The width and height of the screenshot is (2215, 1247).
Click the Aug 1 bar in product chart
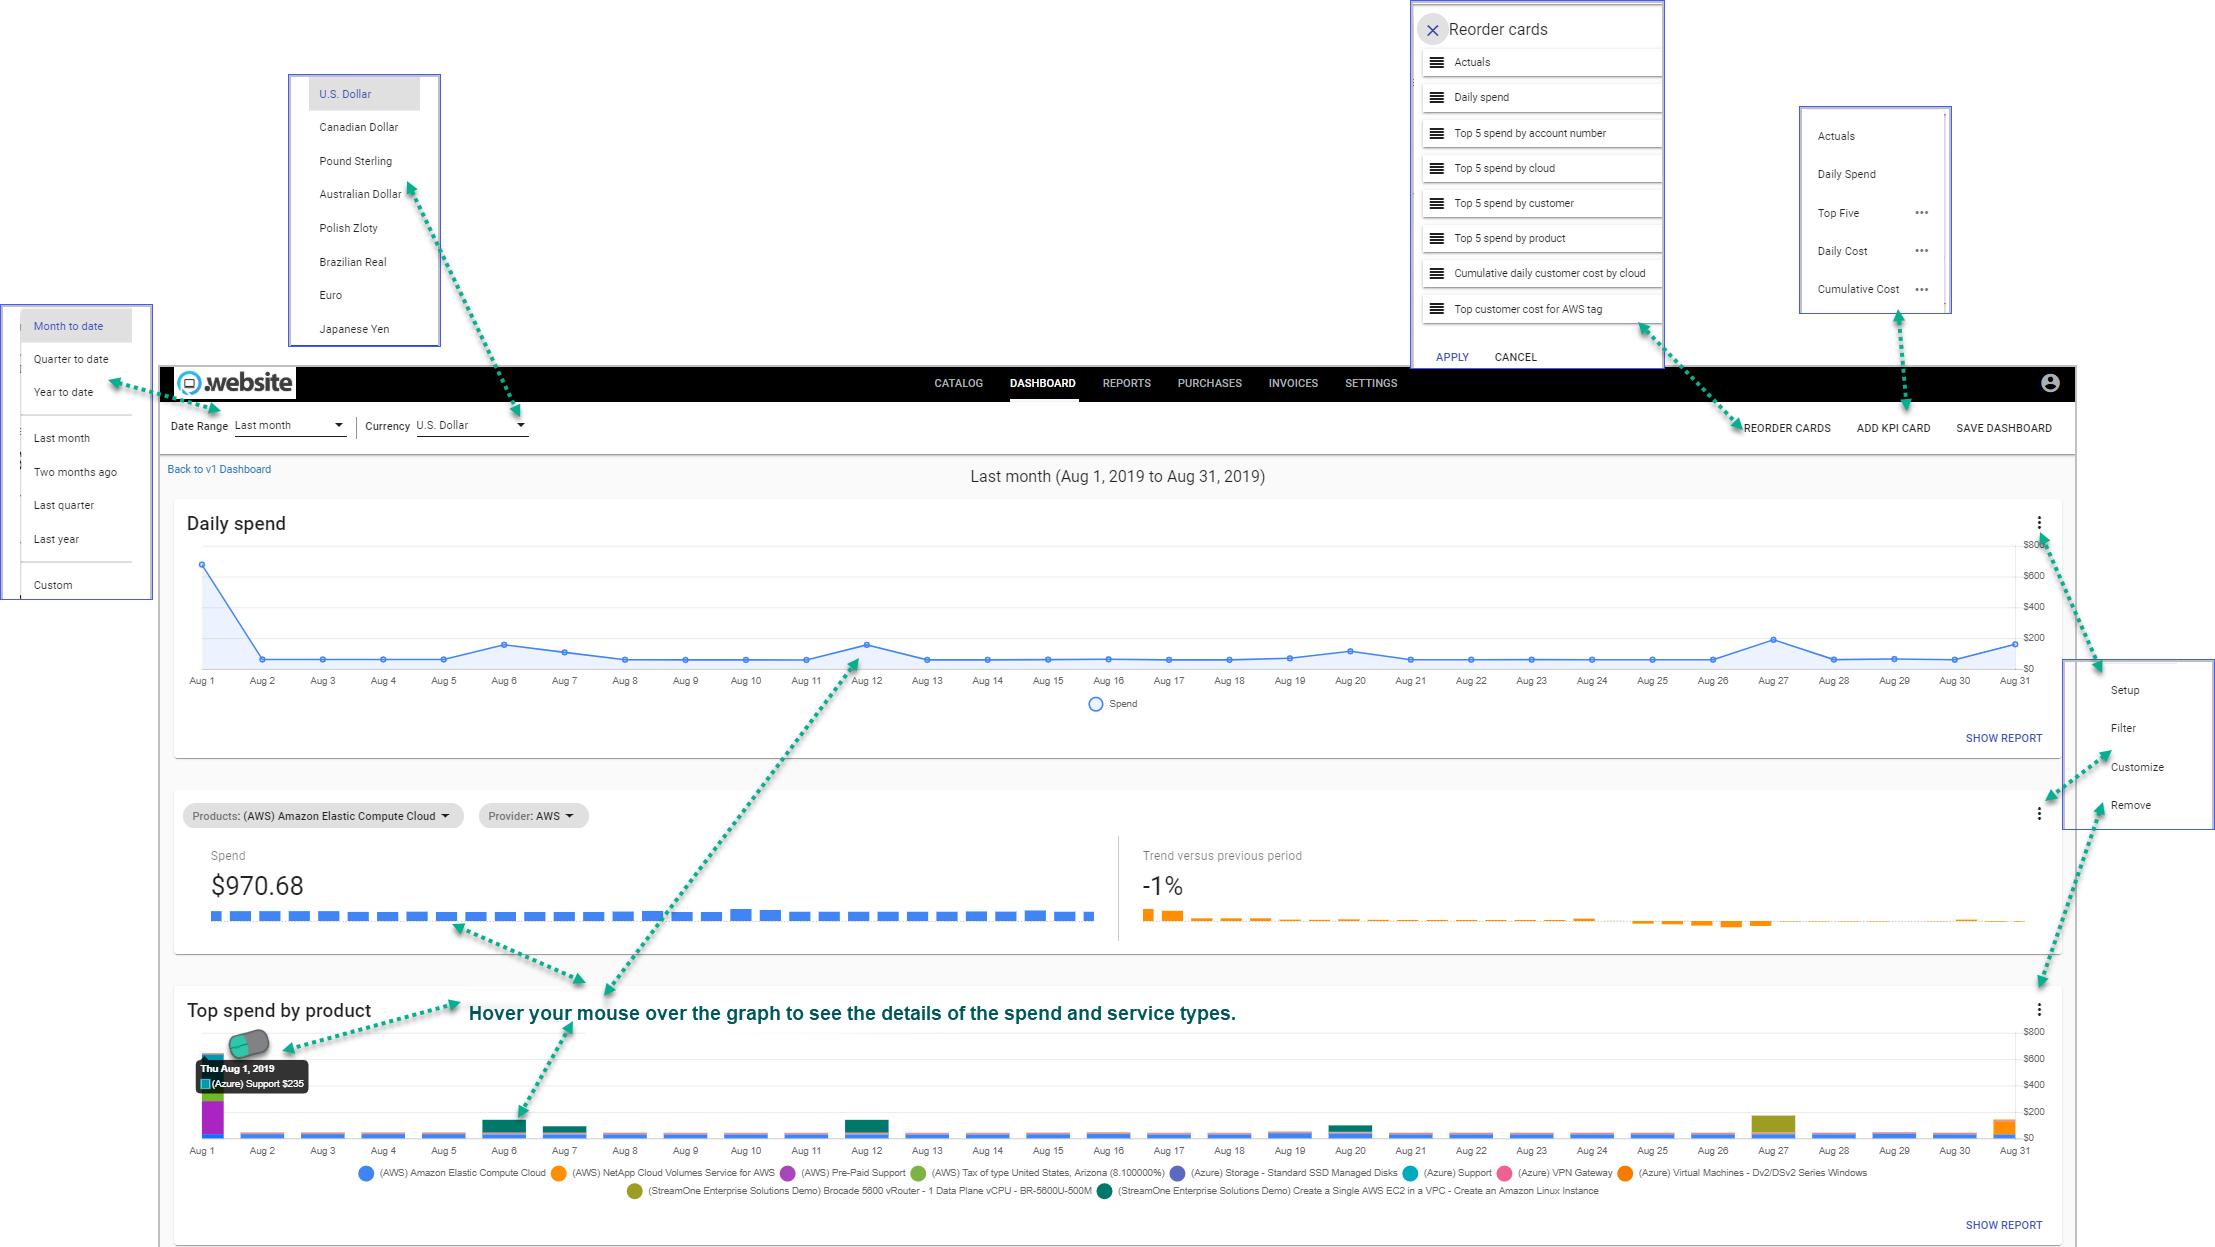coord(212,1115)
